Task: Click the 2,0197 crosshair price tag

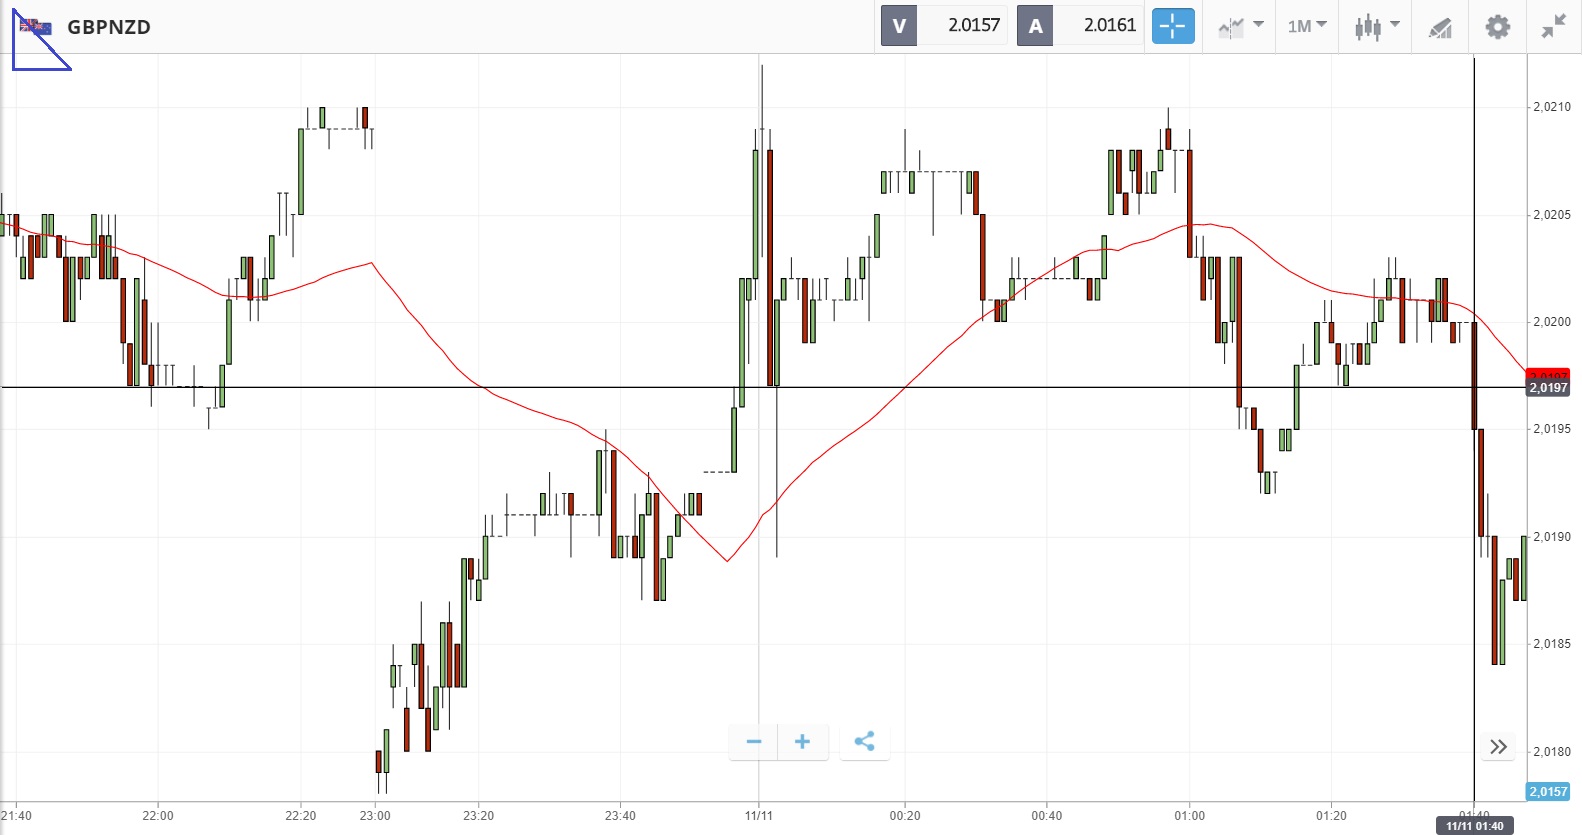Action: (x=1548, y=387)
